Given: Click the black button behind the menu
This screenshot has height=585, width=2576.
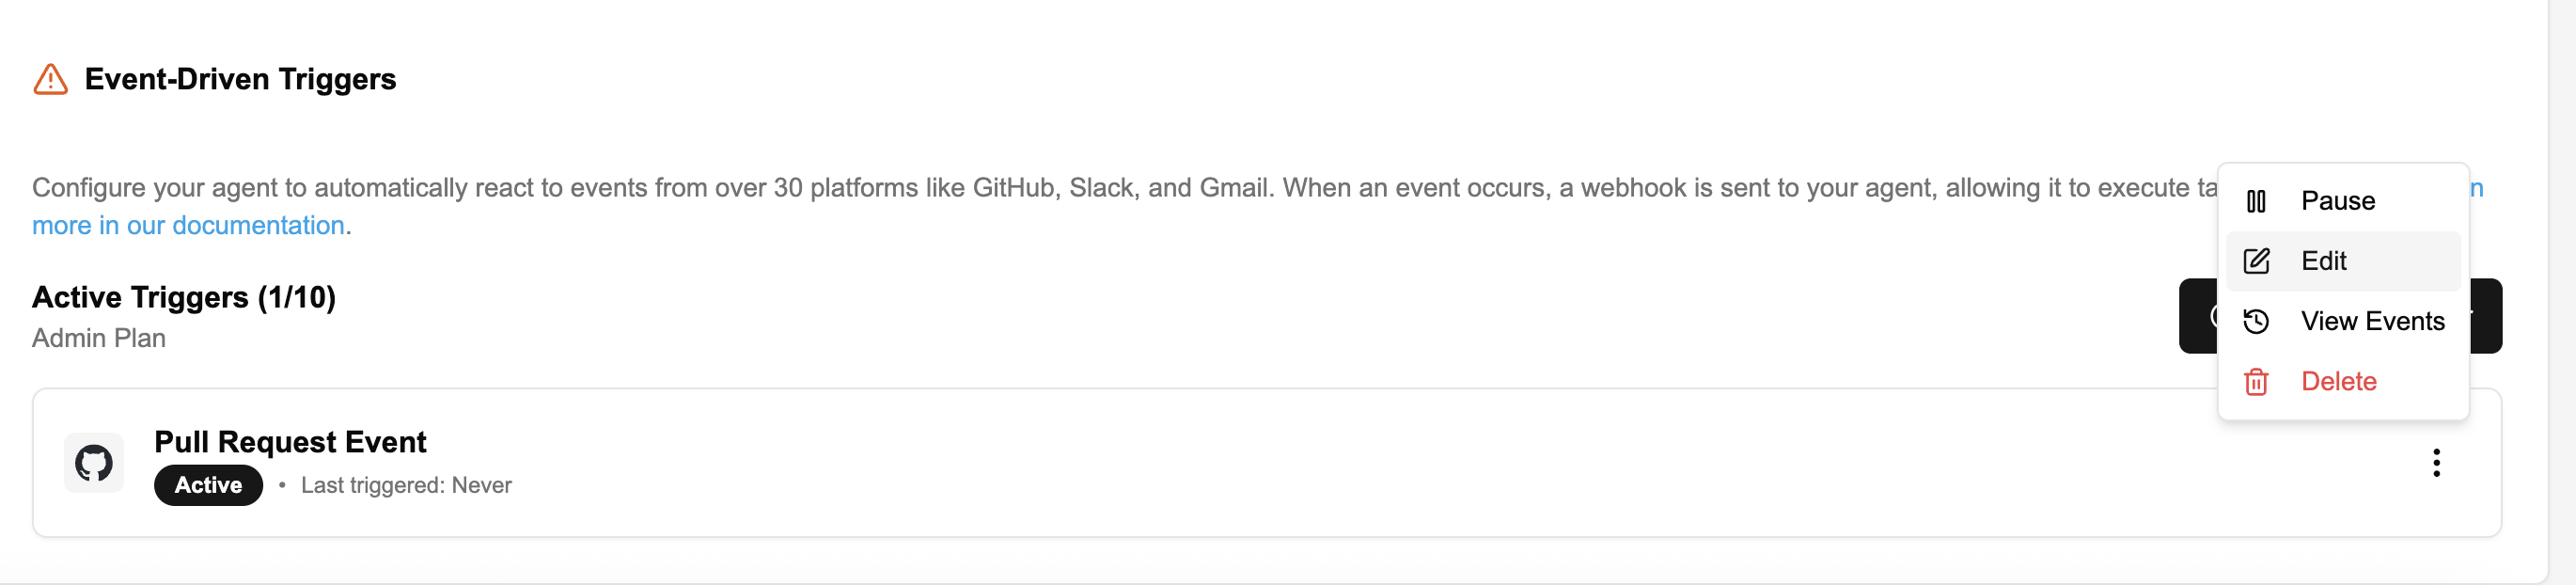Looking at the screenshot, I should [2197, 316].
